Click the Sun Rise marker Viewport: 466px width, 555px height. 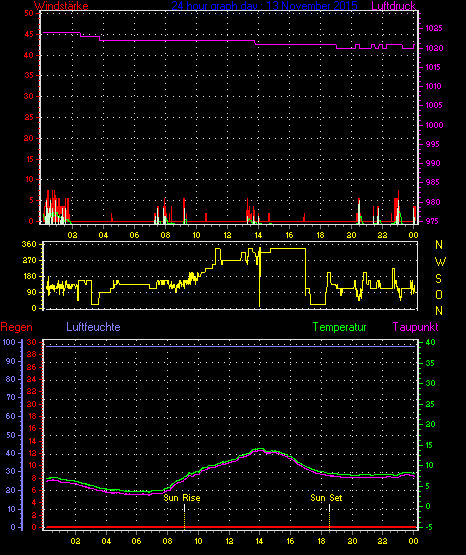182,498
